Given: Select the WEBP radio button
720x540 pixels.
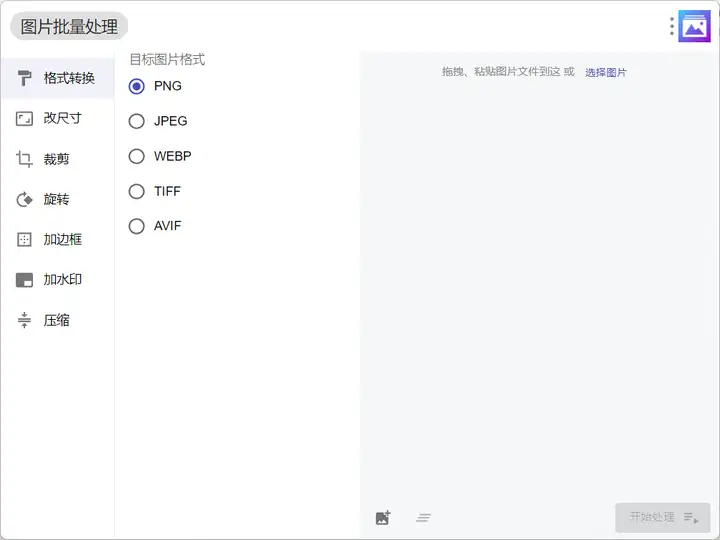Looking at the screenshot, I should click(136, 156).
